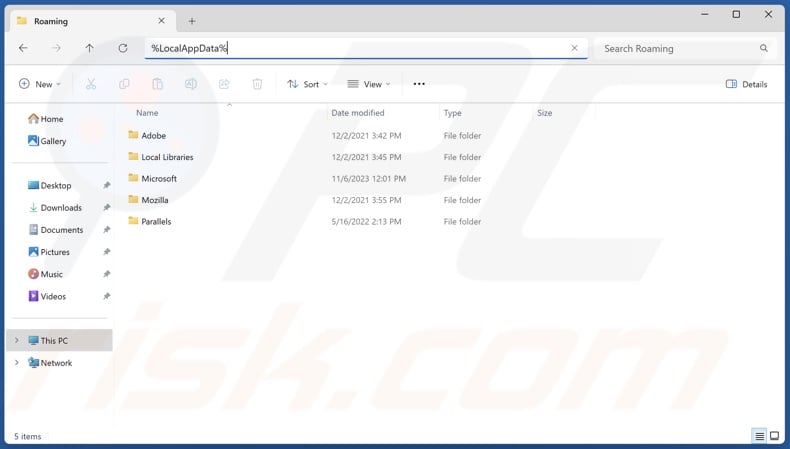
Task: Click the 5 items status bar text
Action: pyautogui.click(x=28, y=436)
